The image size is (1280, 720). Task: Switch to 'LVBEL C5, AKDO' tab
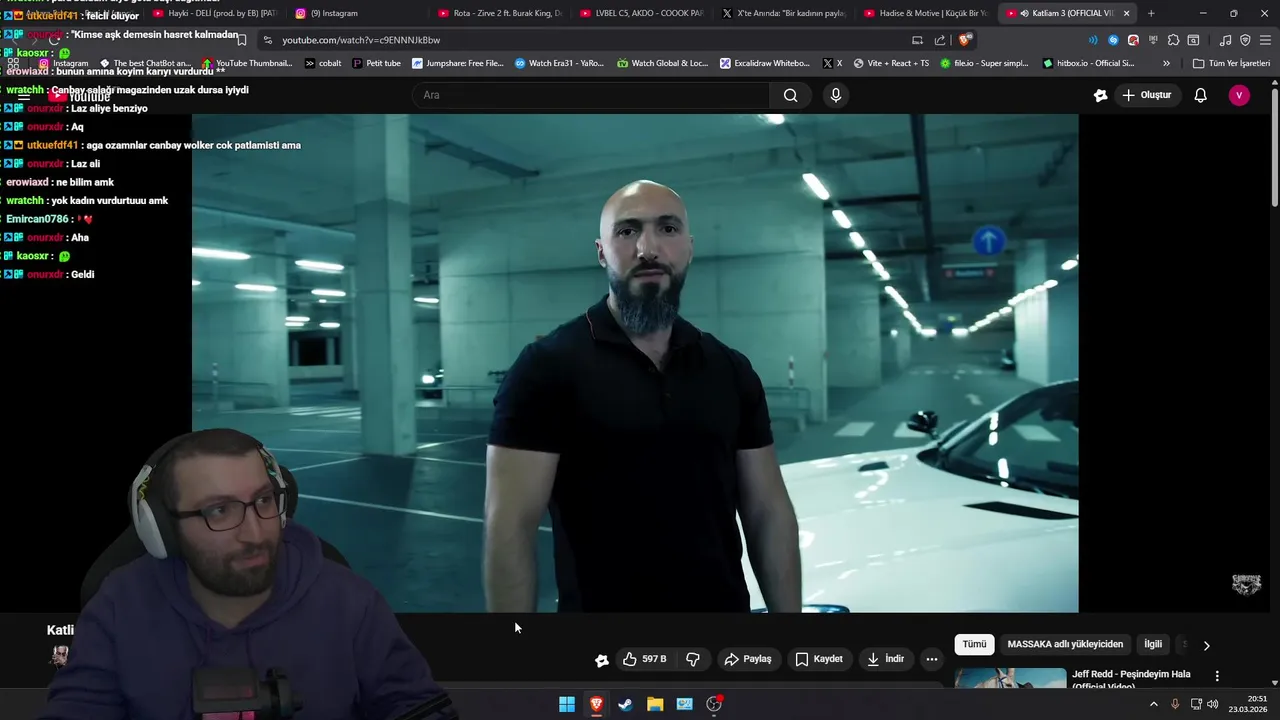pos(641,13)
